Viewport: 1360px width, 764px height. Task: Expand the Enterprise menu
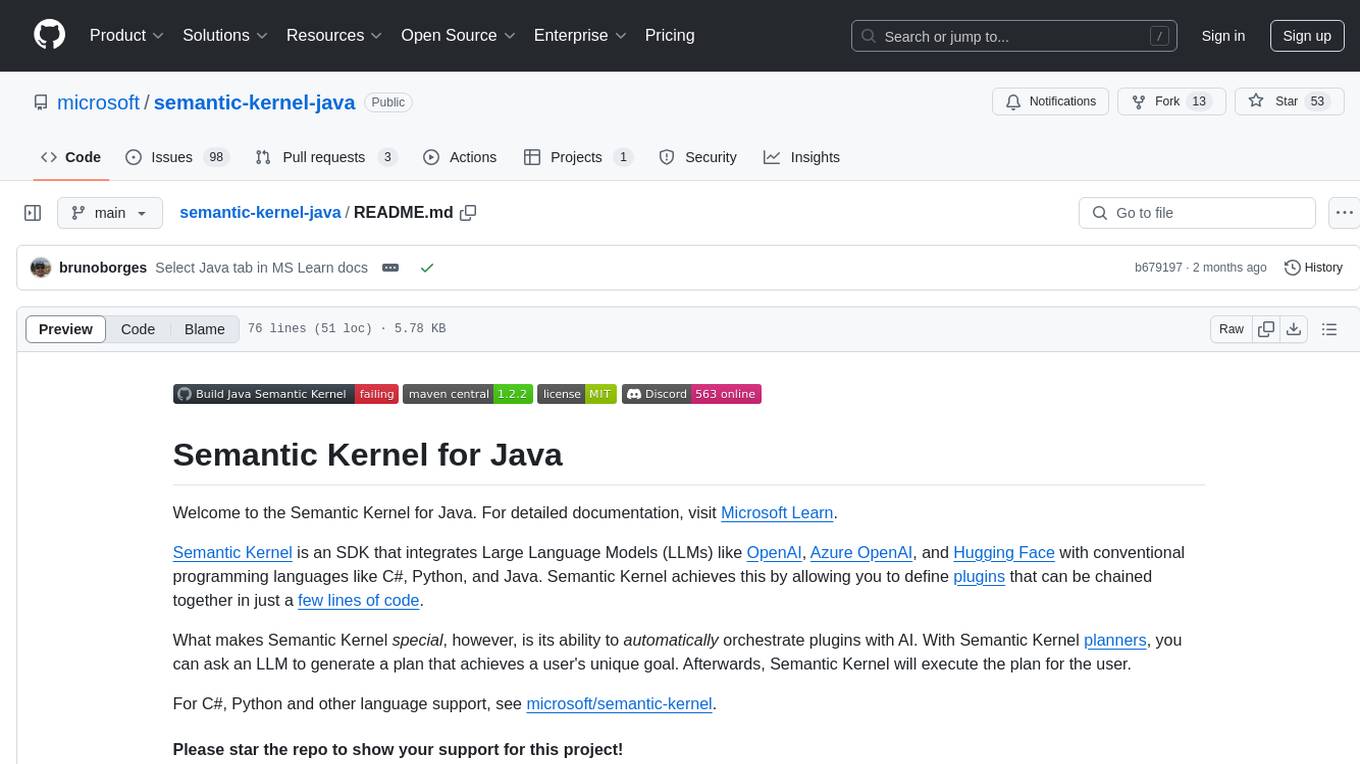580,35
